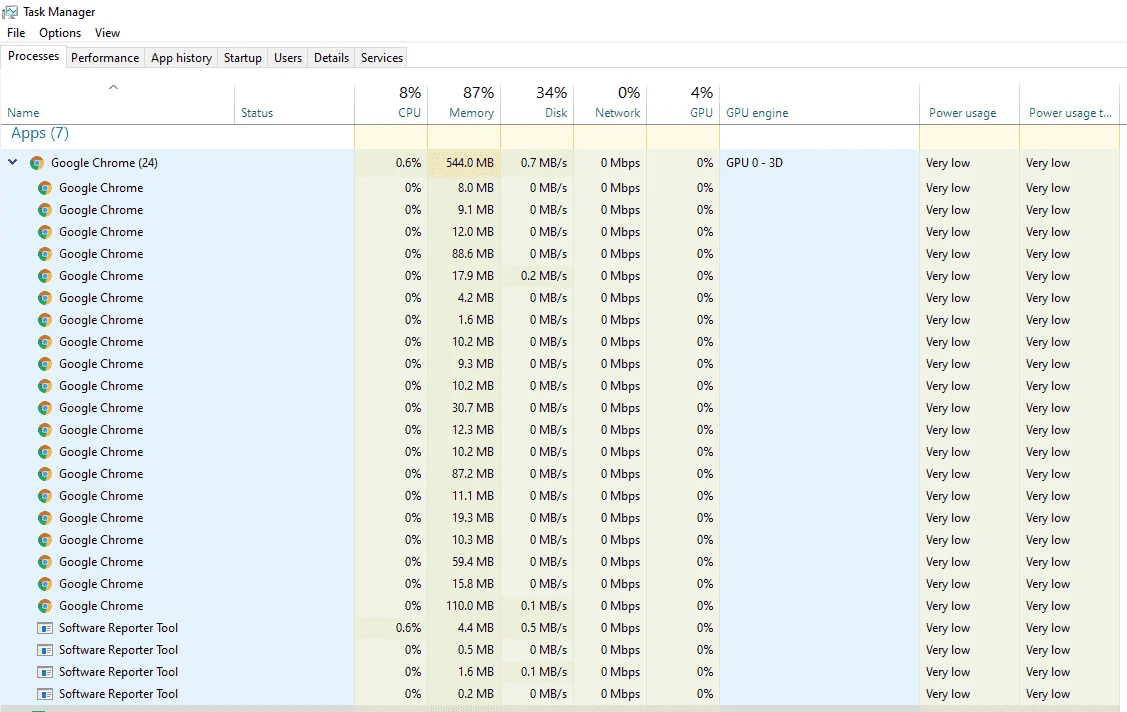
Task: Sort processes by the Disk column
Action: pos(538,102)
